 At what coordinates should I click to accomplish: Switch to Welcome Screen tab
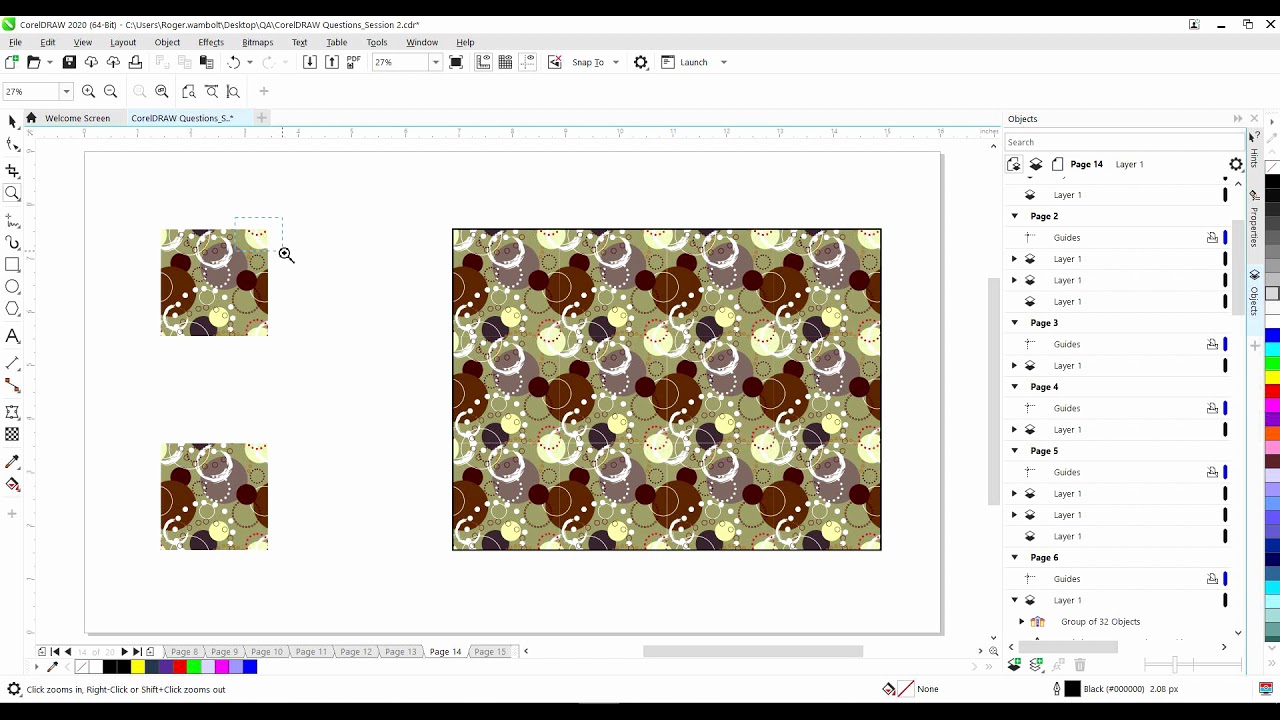coord(77,118)
